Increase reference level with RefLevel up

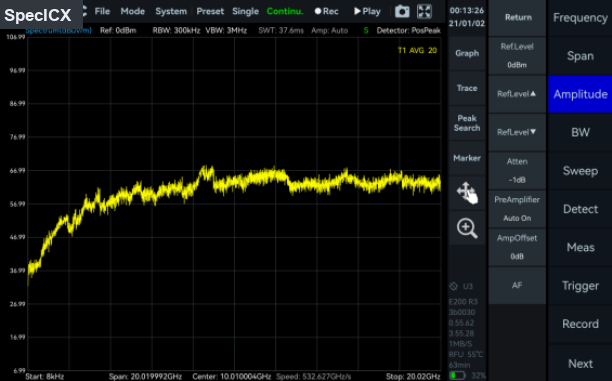tap(518, 94)
